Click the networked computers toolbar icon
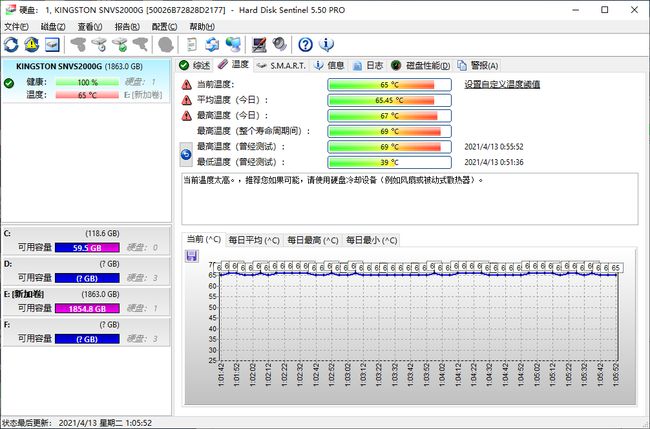Screen dimensions: 650x429 pos(233,44)
